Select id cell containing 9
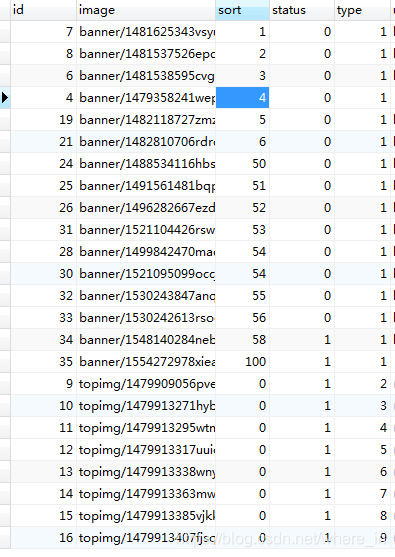The height and width of the screenshot is (557, 395). pyautogui.click(x=43, y=384)
